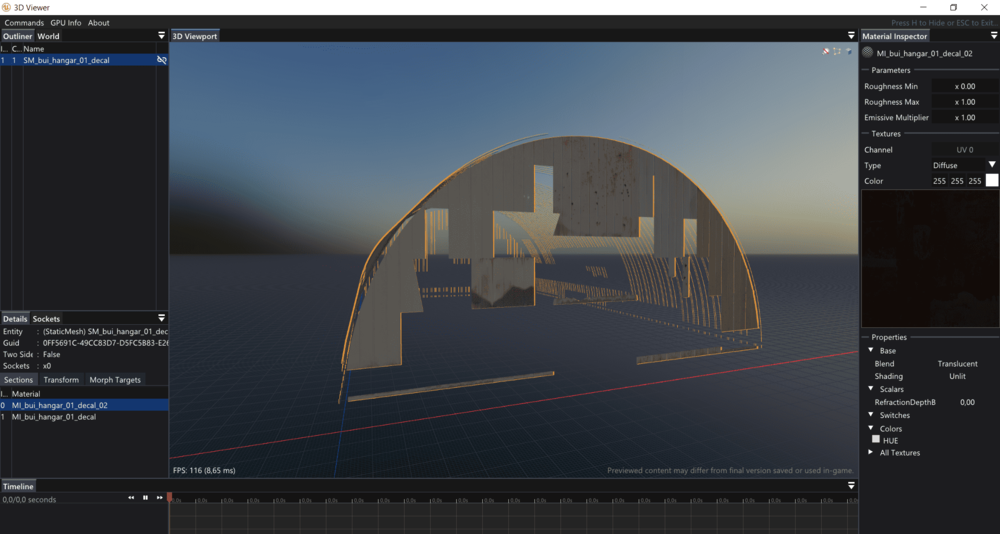1000x534 pixels.
Task: Click the leftmost icon in the viewport corner
Action: coord(826,51)
